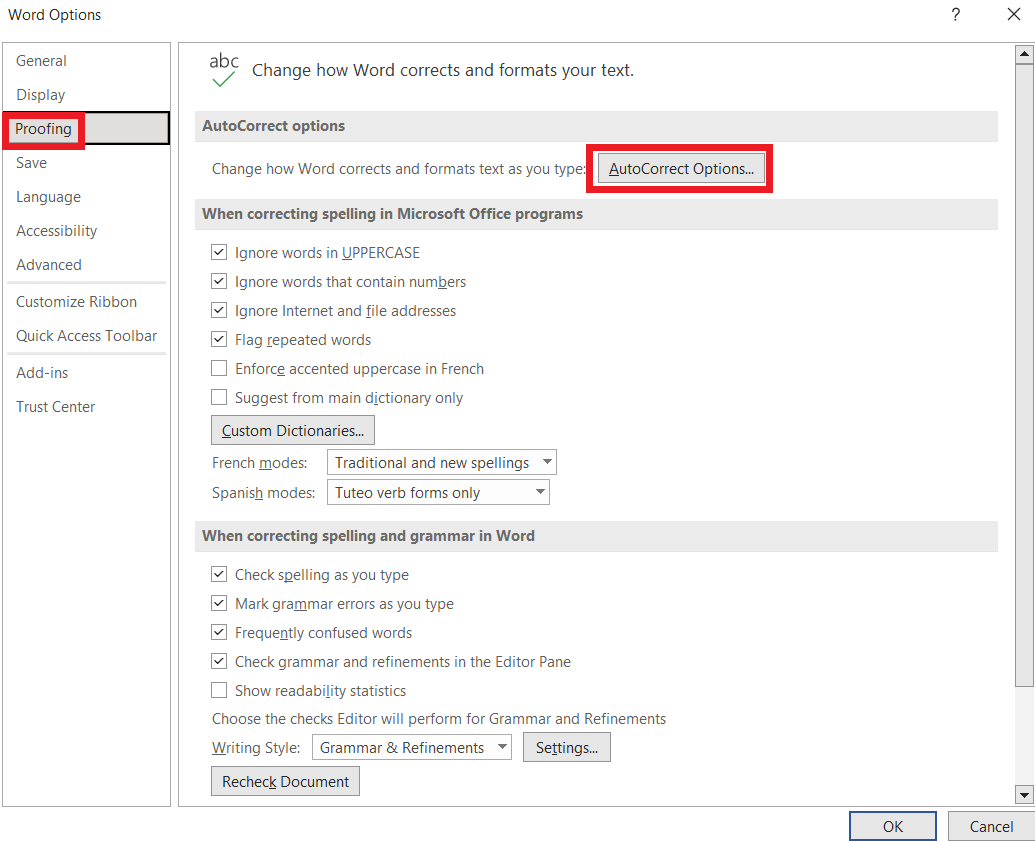Image resolution: width=1035 pixels, height=841 pixels.
Task: Open the Display options category
Action: point(40,95)
